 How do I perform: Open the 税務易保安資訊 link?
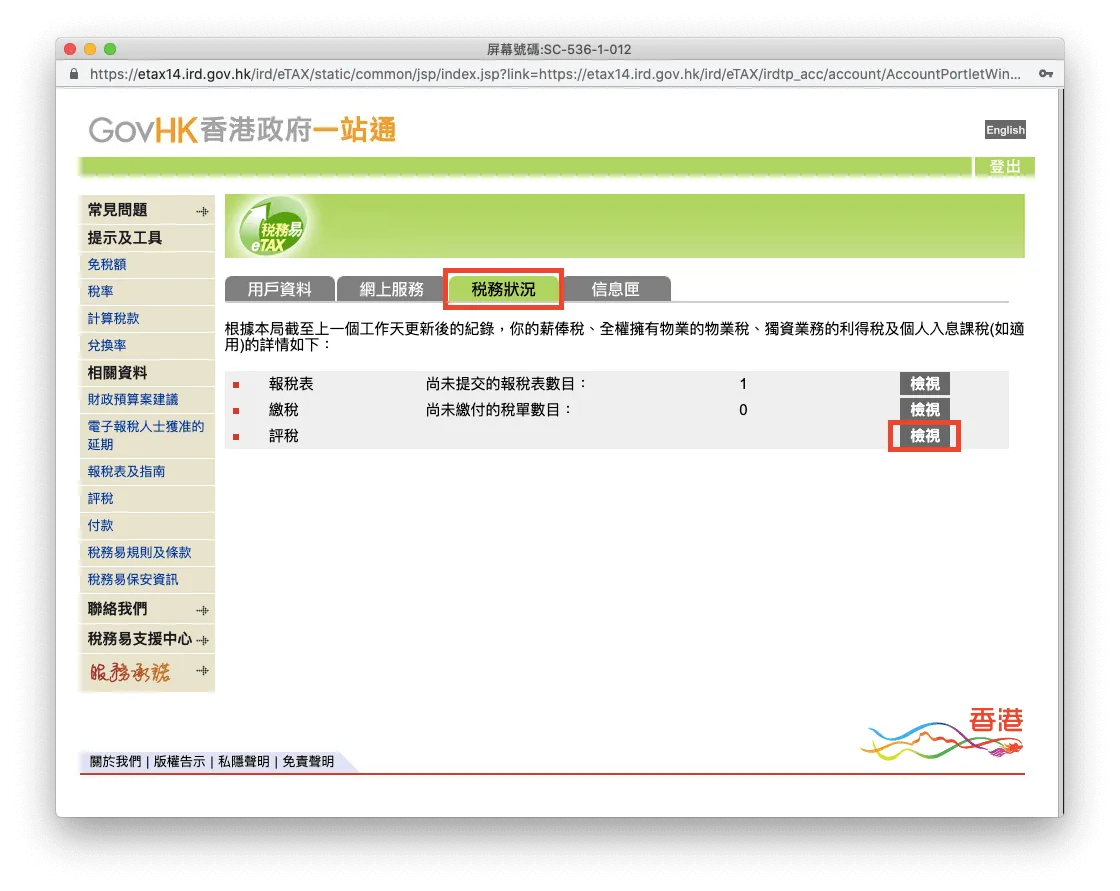133,579
